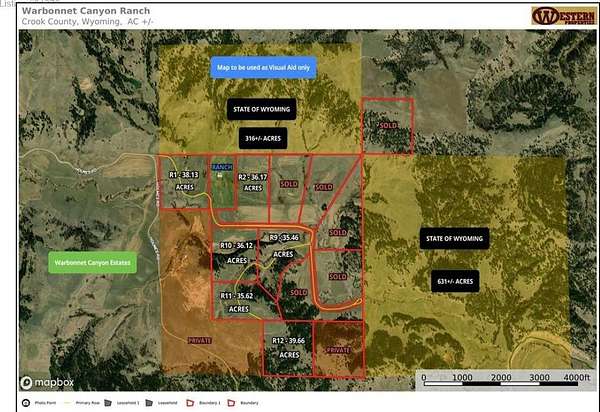This screenshot has height=412, width=600.
Task: Select the Photo Point legend icon
Action: (x=26, y=403)
